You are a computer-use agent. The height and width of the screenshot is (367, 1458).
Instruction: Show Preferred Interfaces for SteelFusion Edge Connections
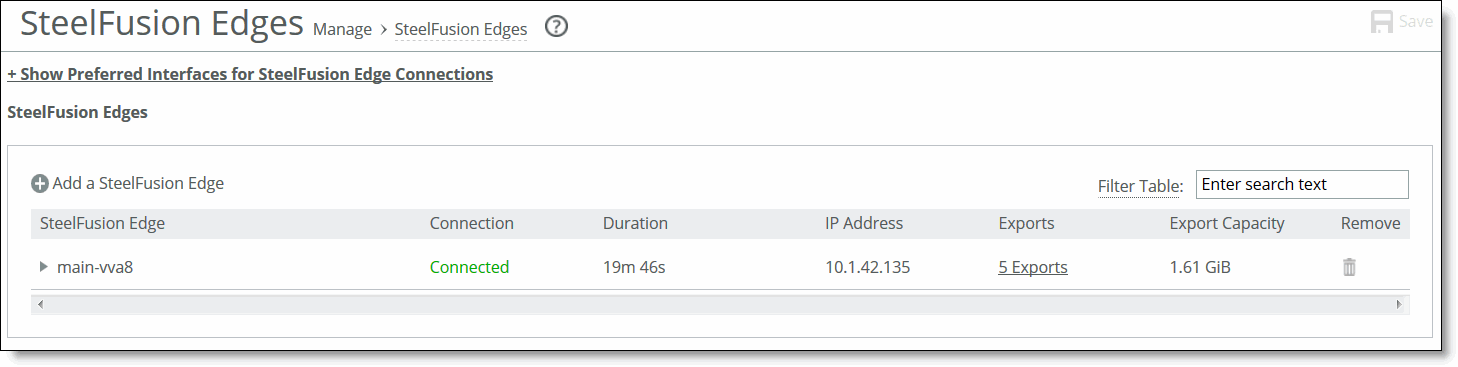(x=250, y=74)
